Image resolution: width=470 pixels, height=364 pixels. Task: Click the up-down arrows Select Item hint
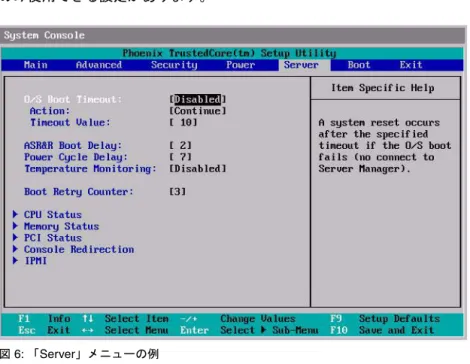[125, 318]
